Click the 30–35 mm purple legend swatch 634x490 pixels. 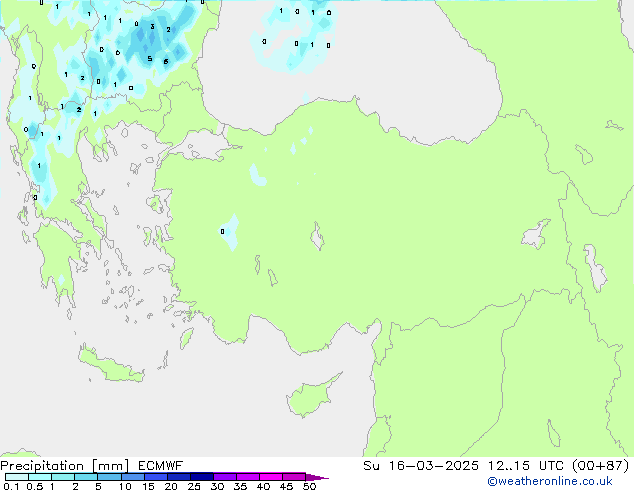224,477
